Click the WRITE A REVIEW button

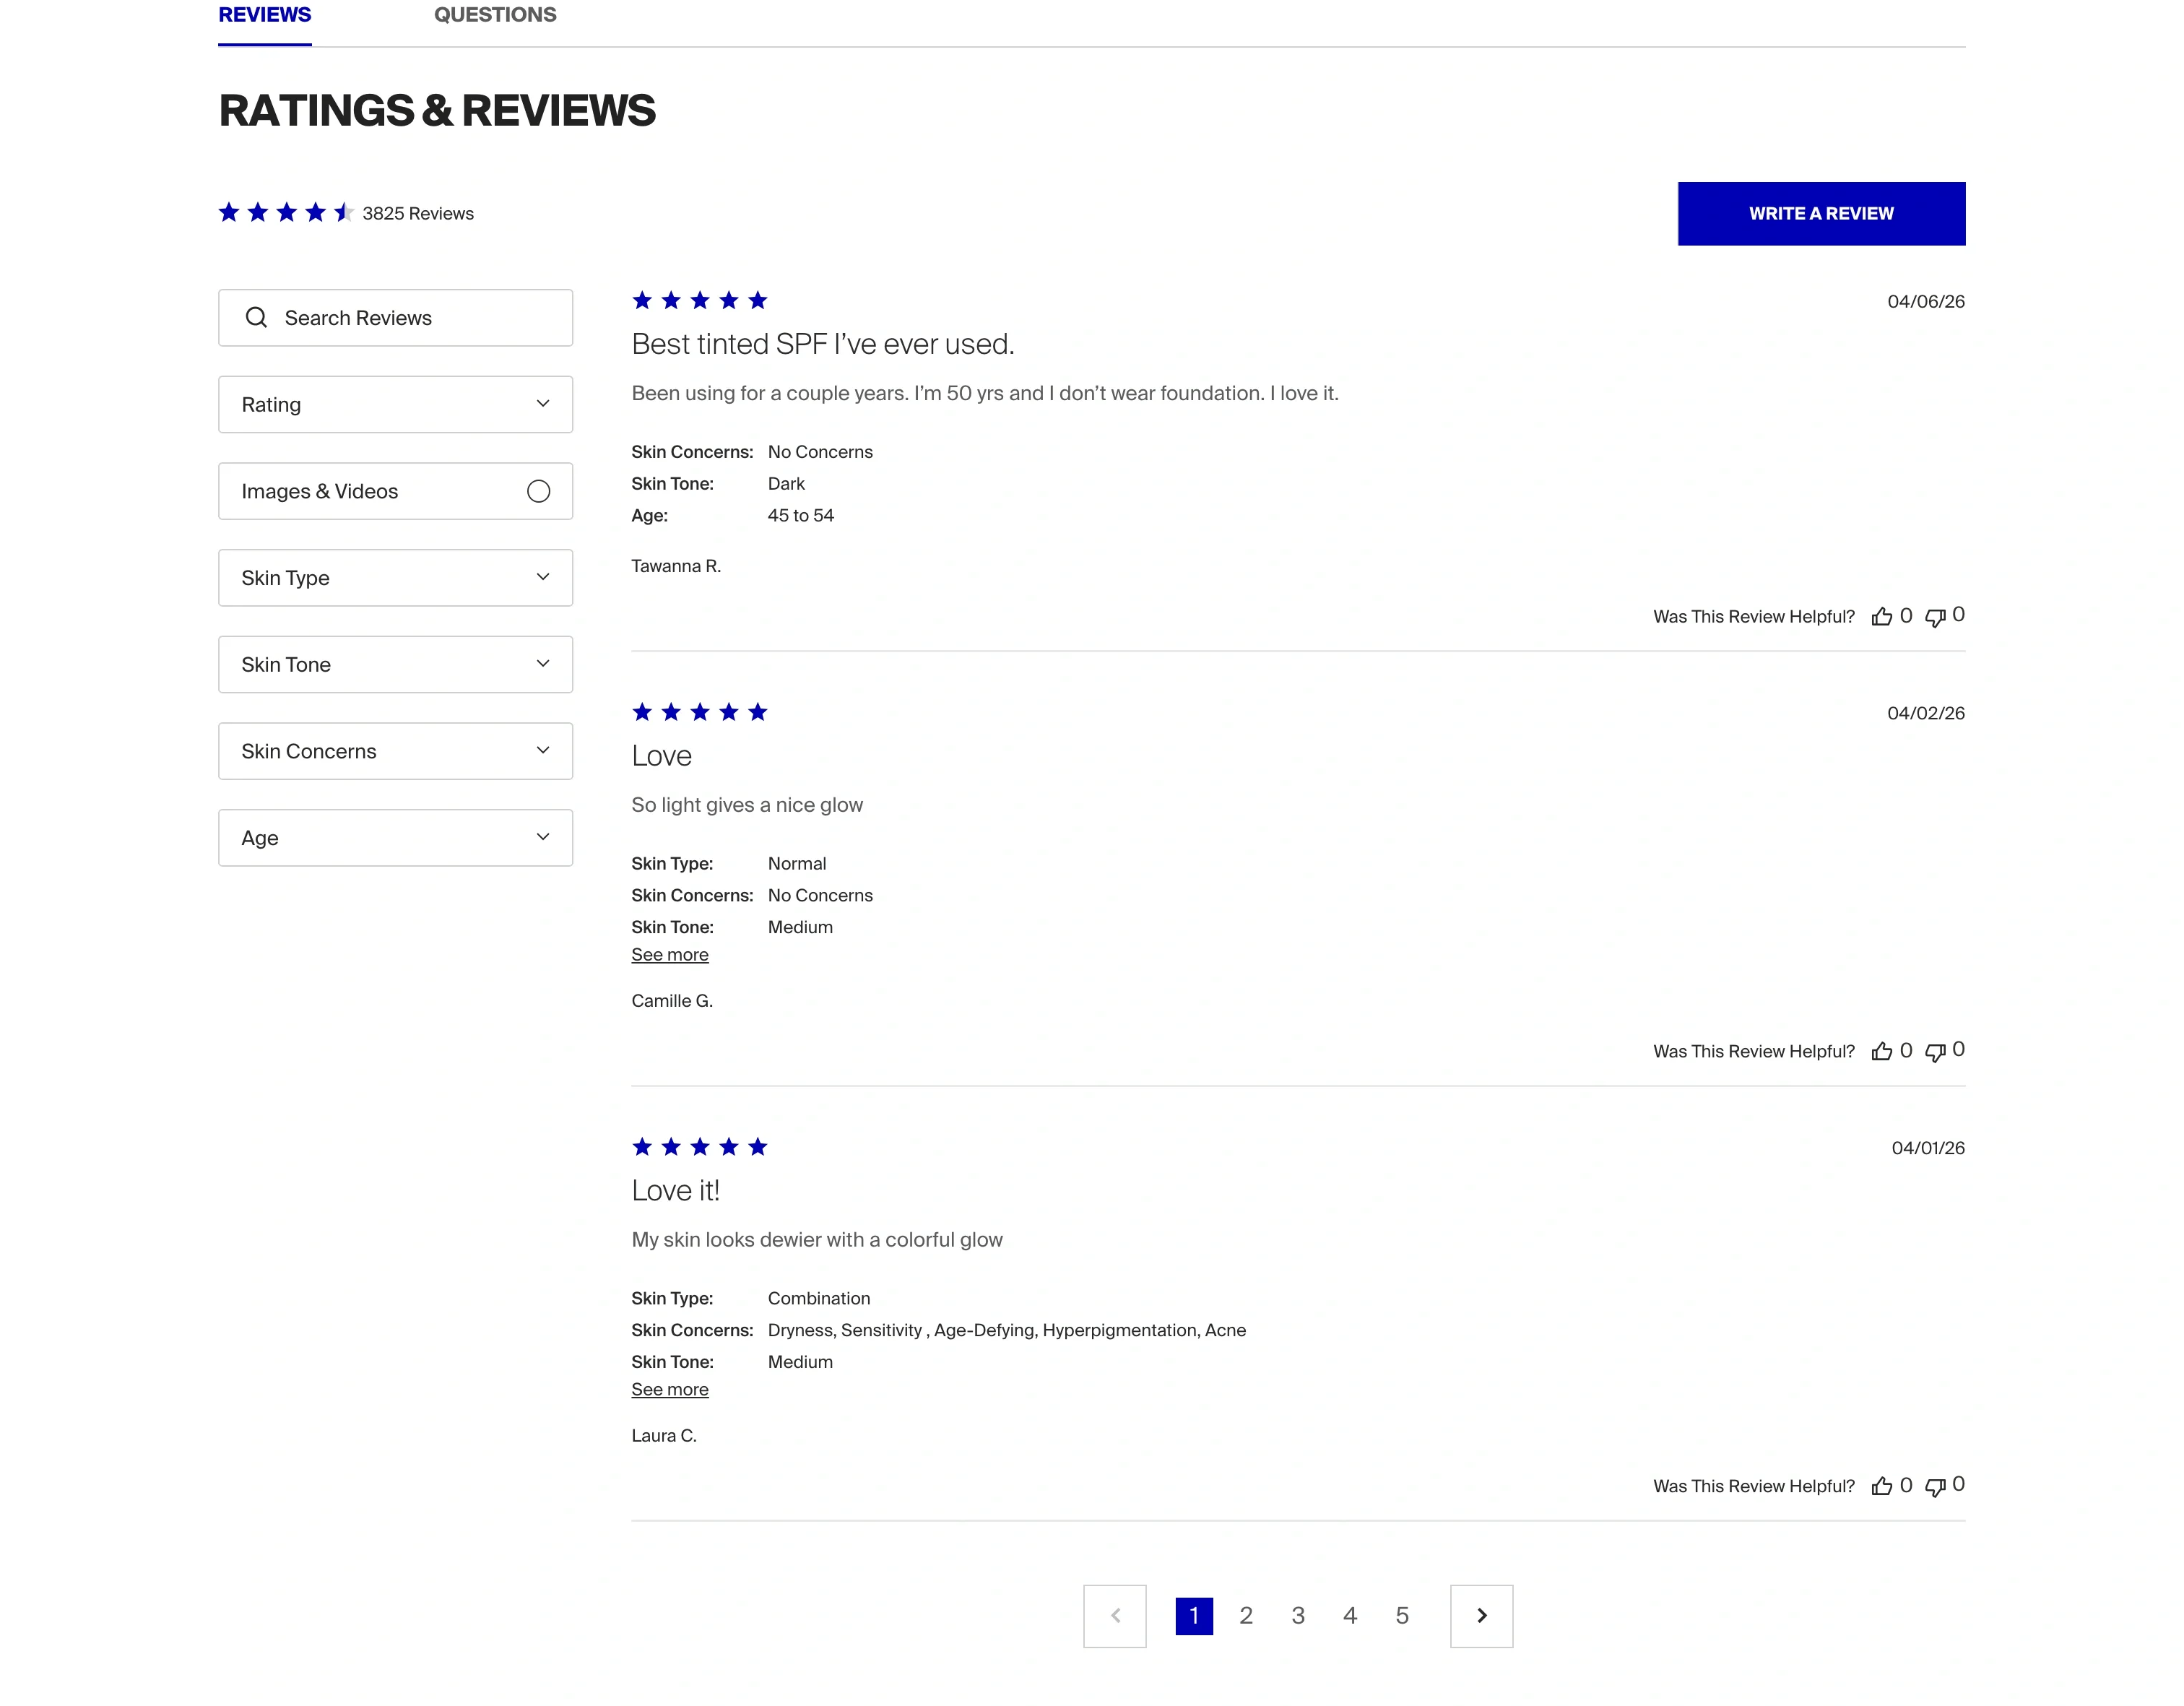coord(1821,213)
